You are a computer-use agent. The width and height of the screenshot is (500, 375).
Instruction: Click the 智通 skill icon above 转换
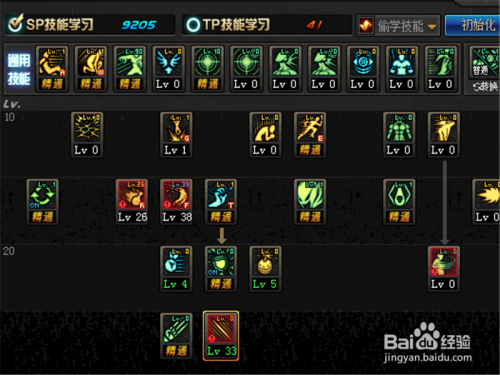[485, 62]
